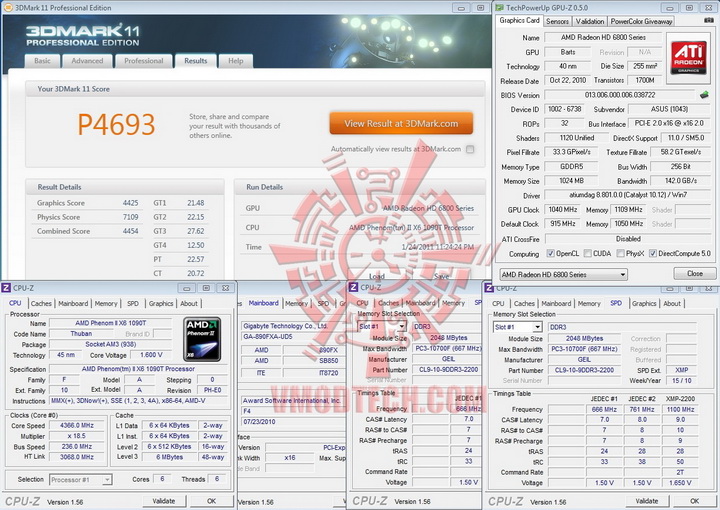This screenshot has width=720, height=510.
Task: Click the Close button in GPU-Z
Action: tap(695, 274)
